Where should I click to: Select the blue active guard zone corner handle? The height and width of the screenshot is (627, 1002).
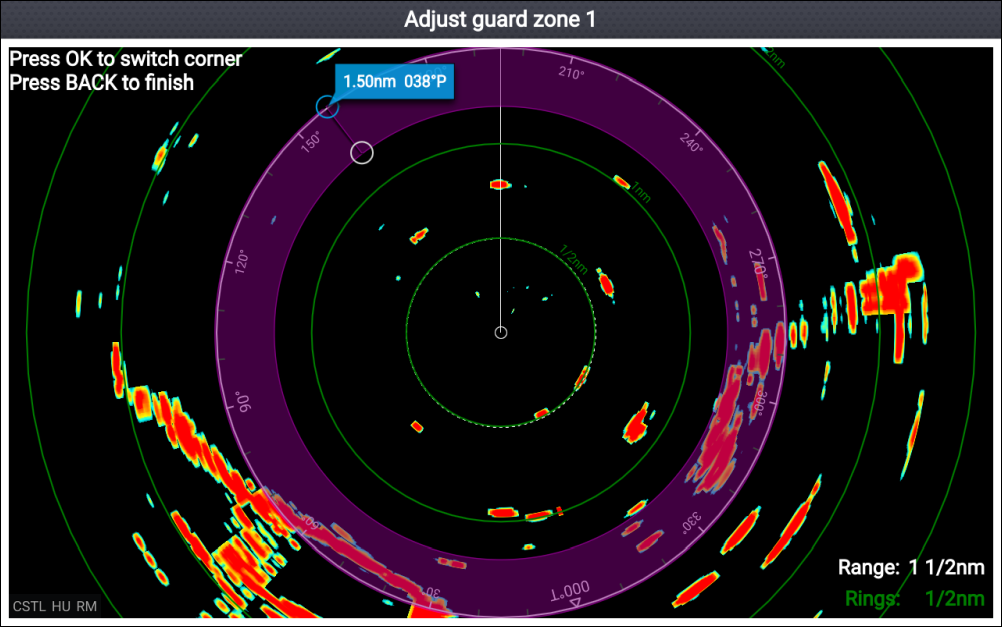(327, 107)
